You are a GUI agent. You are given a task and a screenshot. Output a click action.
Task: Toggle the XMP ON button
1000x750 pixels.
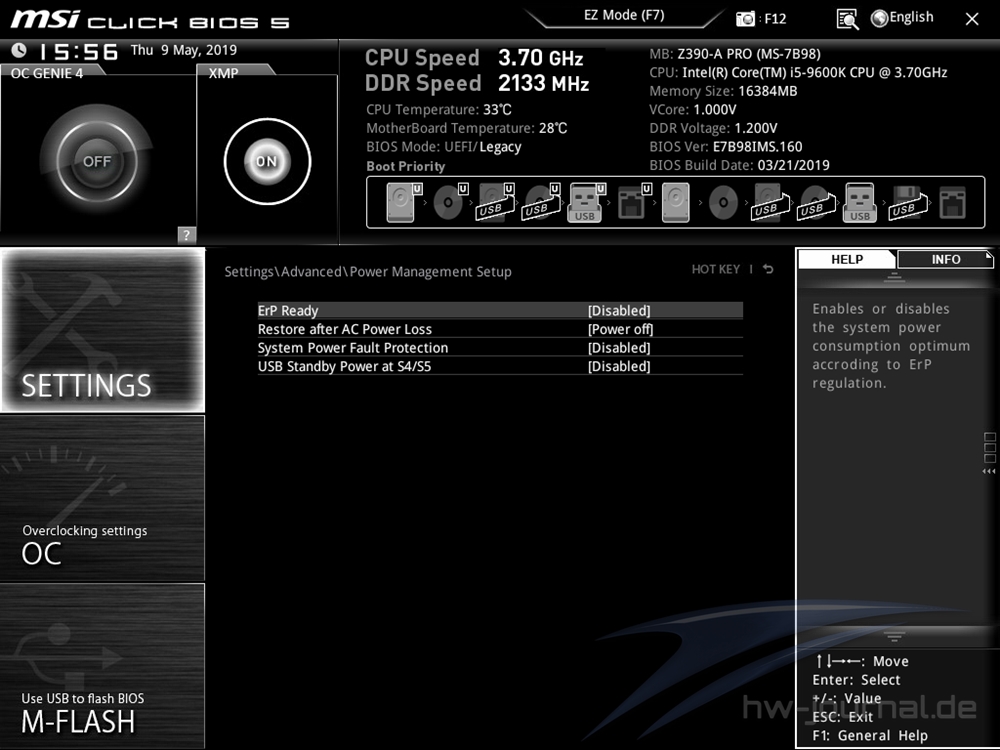tap(267, 161)
